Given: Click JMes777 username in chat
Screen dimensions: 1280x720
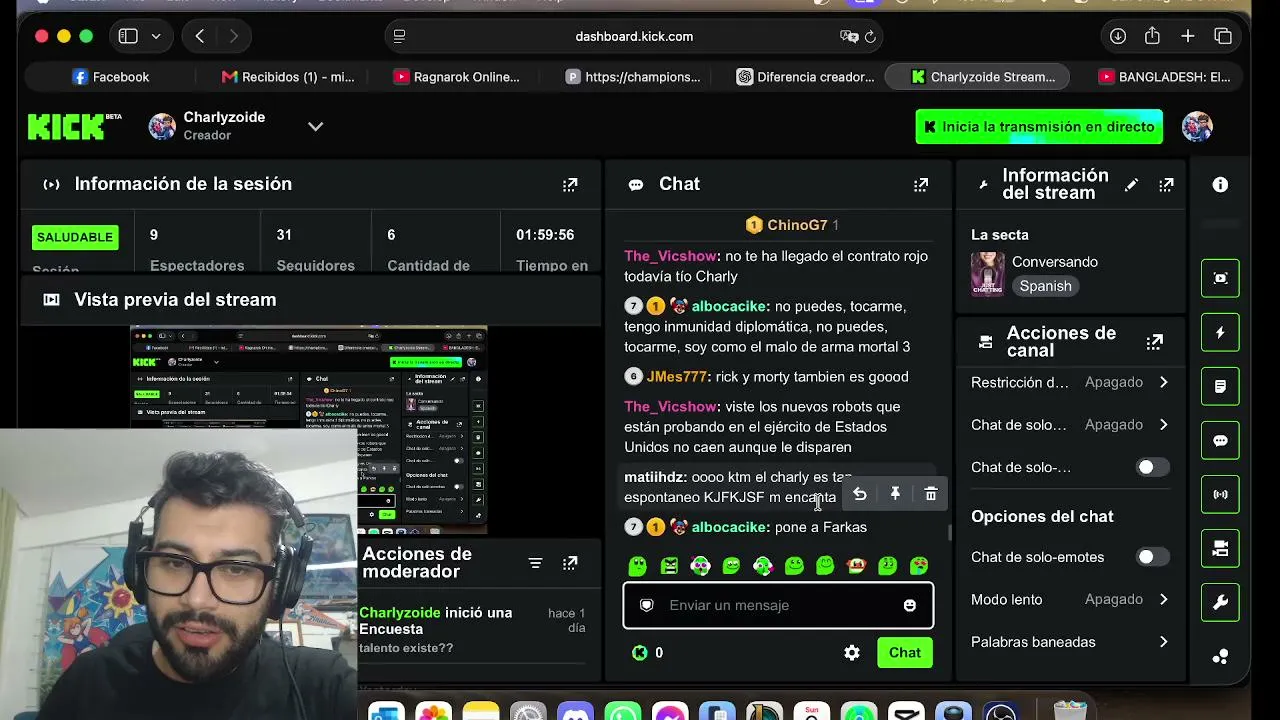Looking at the screenshot, I should pyautogui.click(x=678, y=377).
